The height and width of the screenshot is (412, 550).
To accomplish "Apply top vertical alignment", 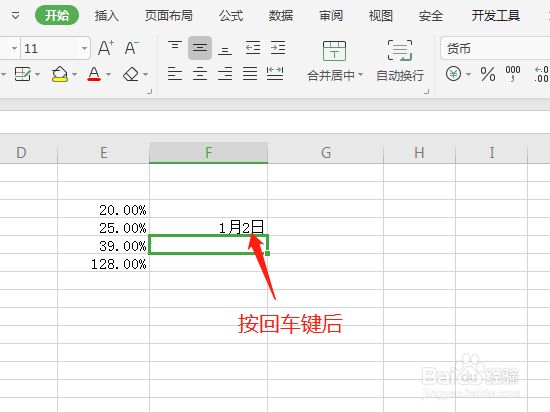I will pyautogui.click(x=175, y=47).
